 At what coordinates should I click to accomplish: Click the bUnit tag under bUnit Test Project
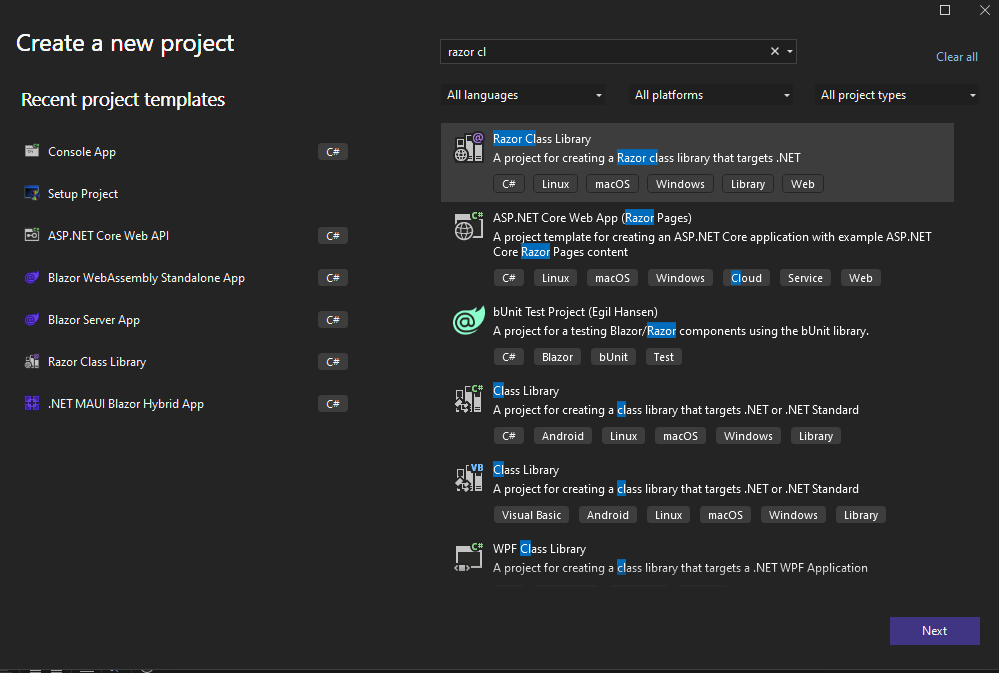(613, 357)
